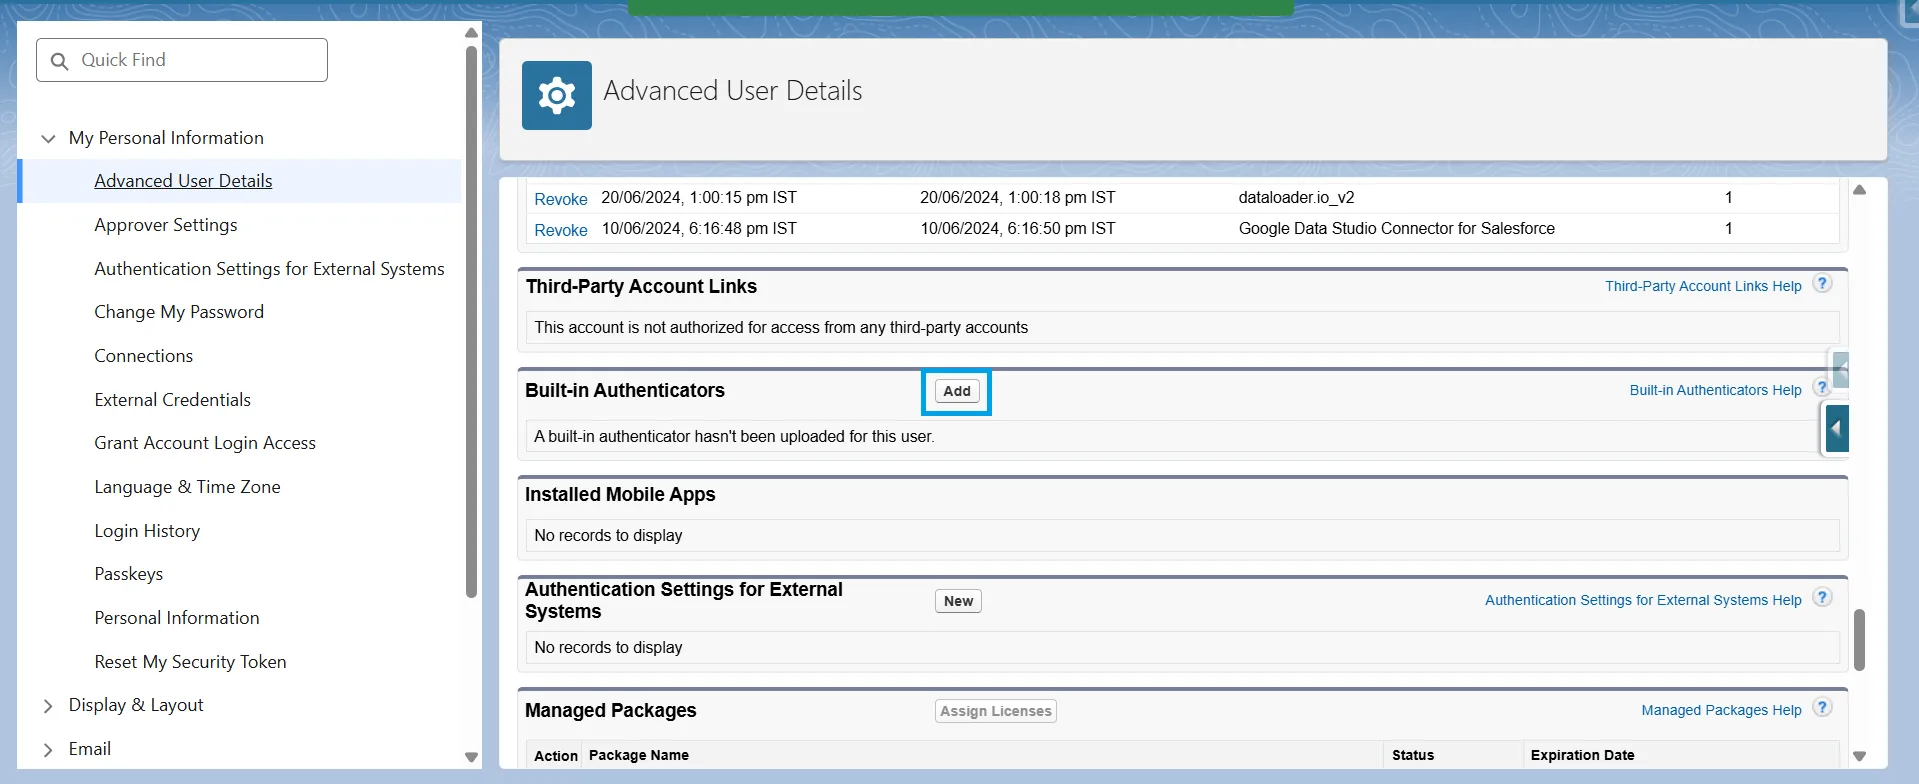Open Approver Settings page
The image size is (1919, 784).
point(166,225)
